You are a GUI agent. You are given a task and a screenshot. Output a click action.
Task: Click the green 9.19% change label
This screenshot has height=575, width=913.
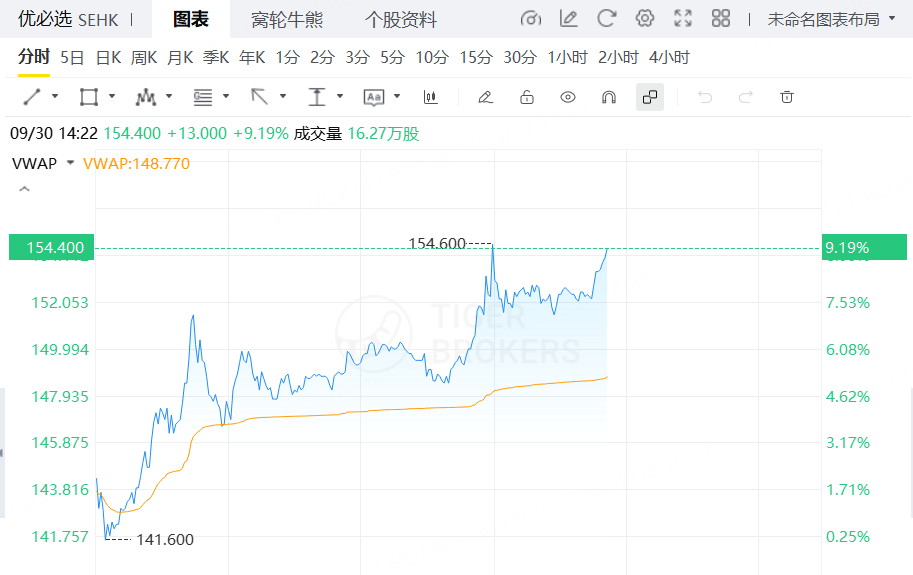click(x=864, y=247)
